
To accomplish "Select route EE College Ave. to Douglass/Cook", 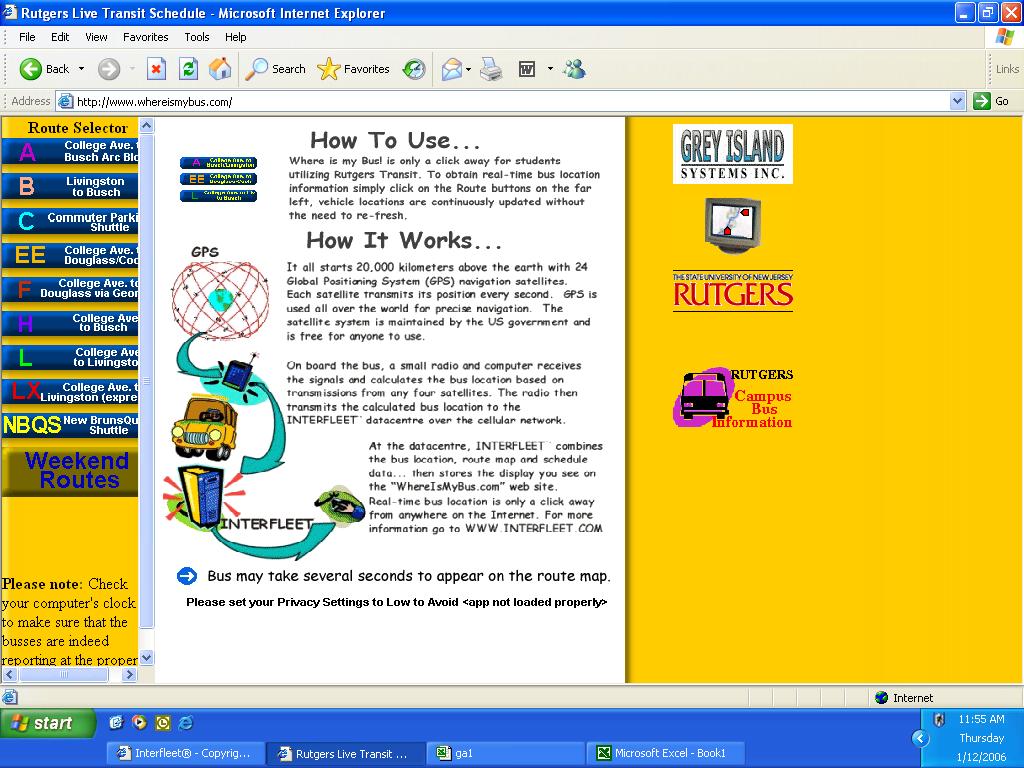I will click(x=70, y=255).
